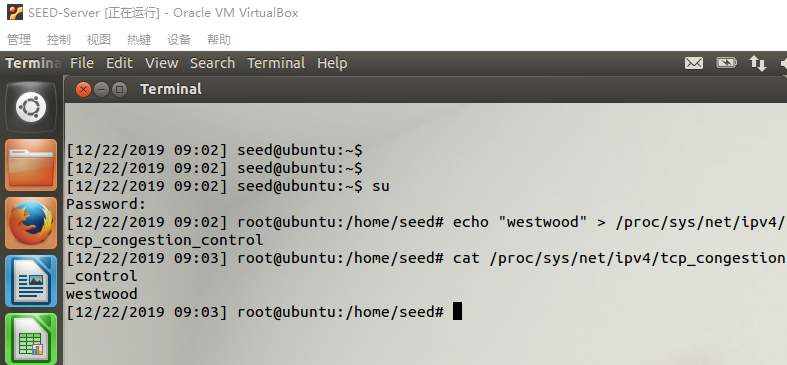Screen dimensions: 787x365
Task: Open the Files folder launcher icon
Action: pos(31,165)
